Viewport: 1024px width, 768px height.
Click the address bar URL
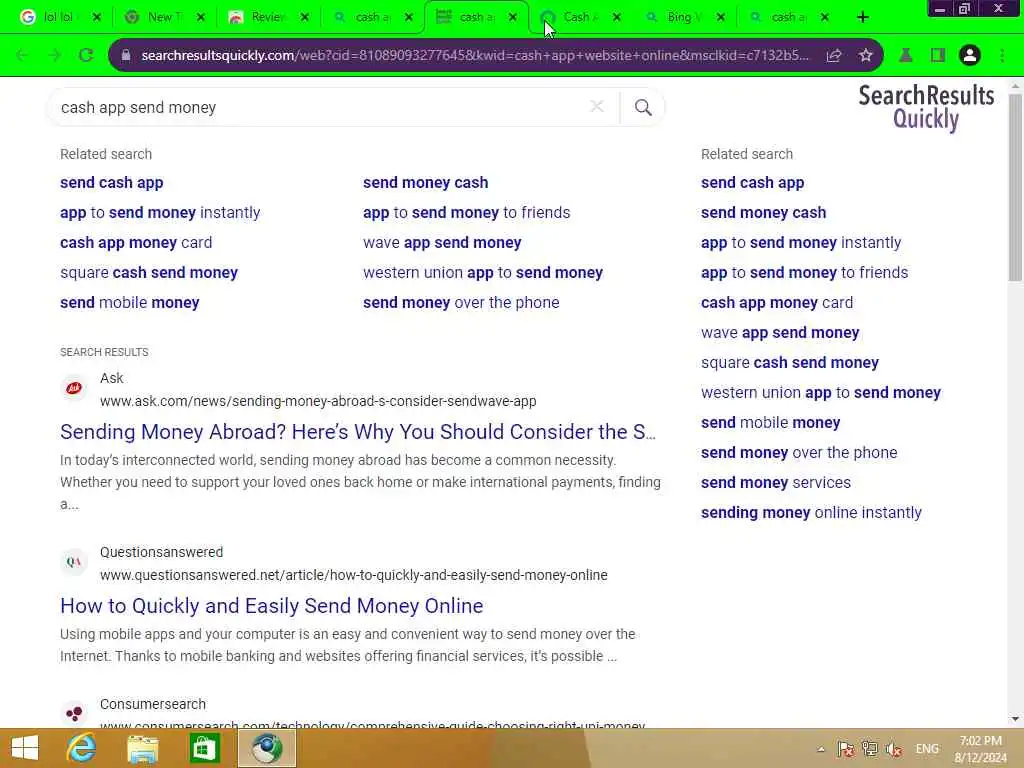pos(474,56)
